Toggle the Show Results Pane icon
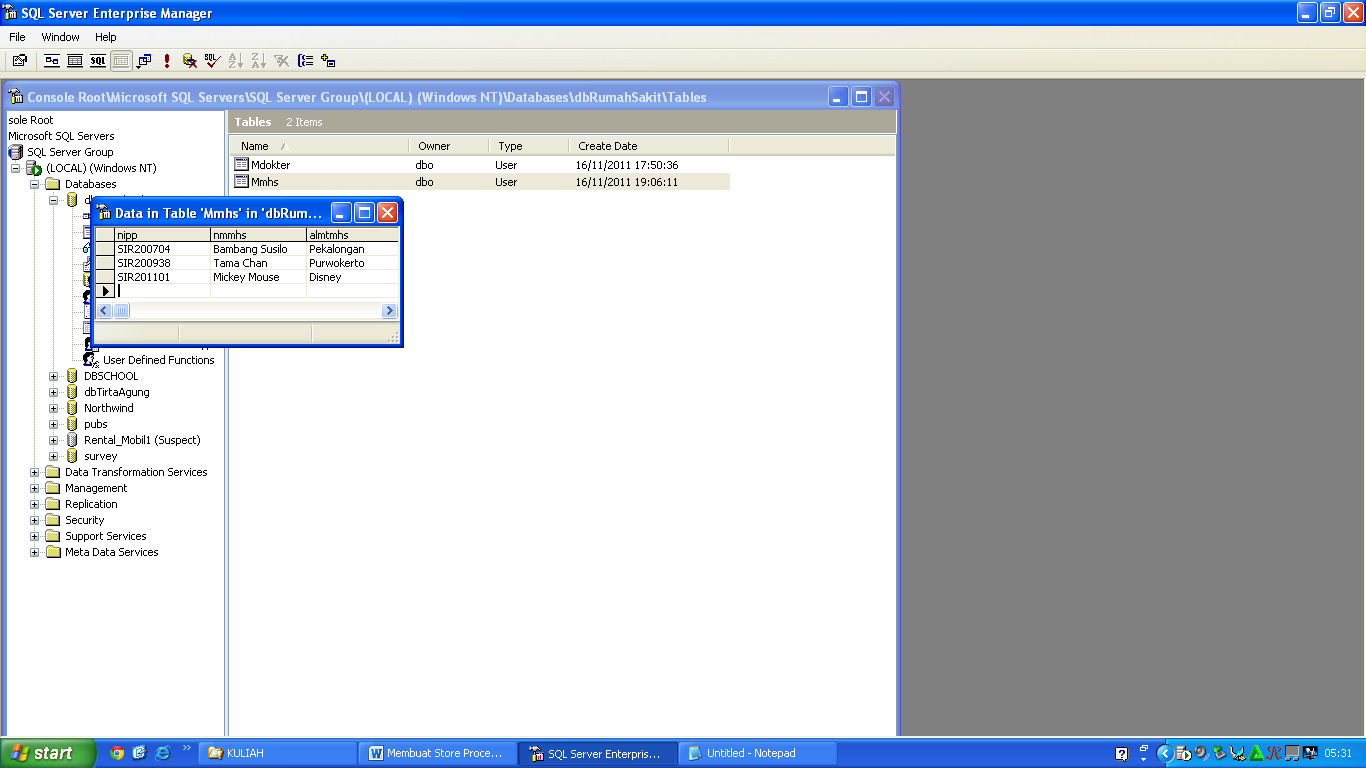 119,61
